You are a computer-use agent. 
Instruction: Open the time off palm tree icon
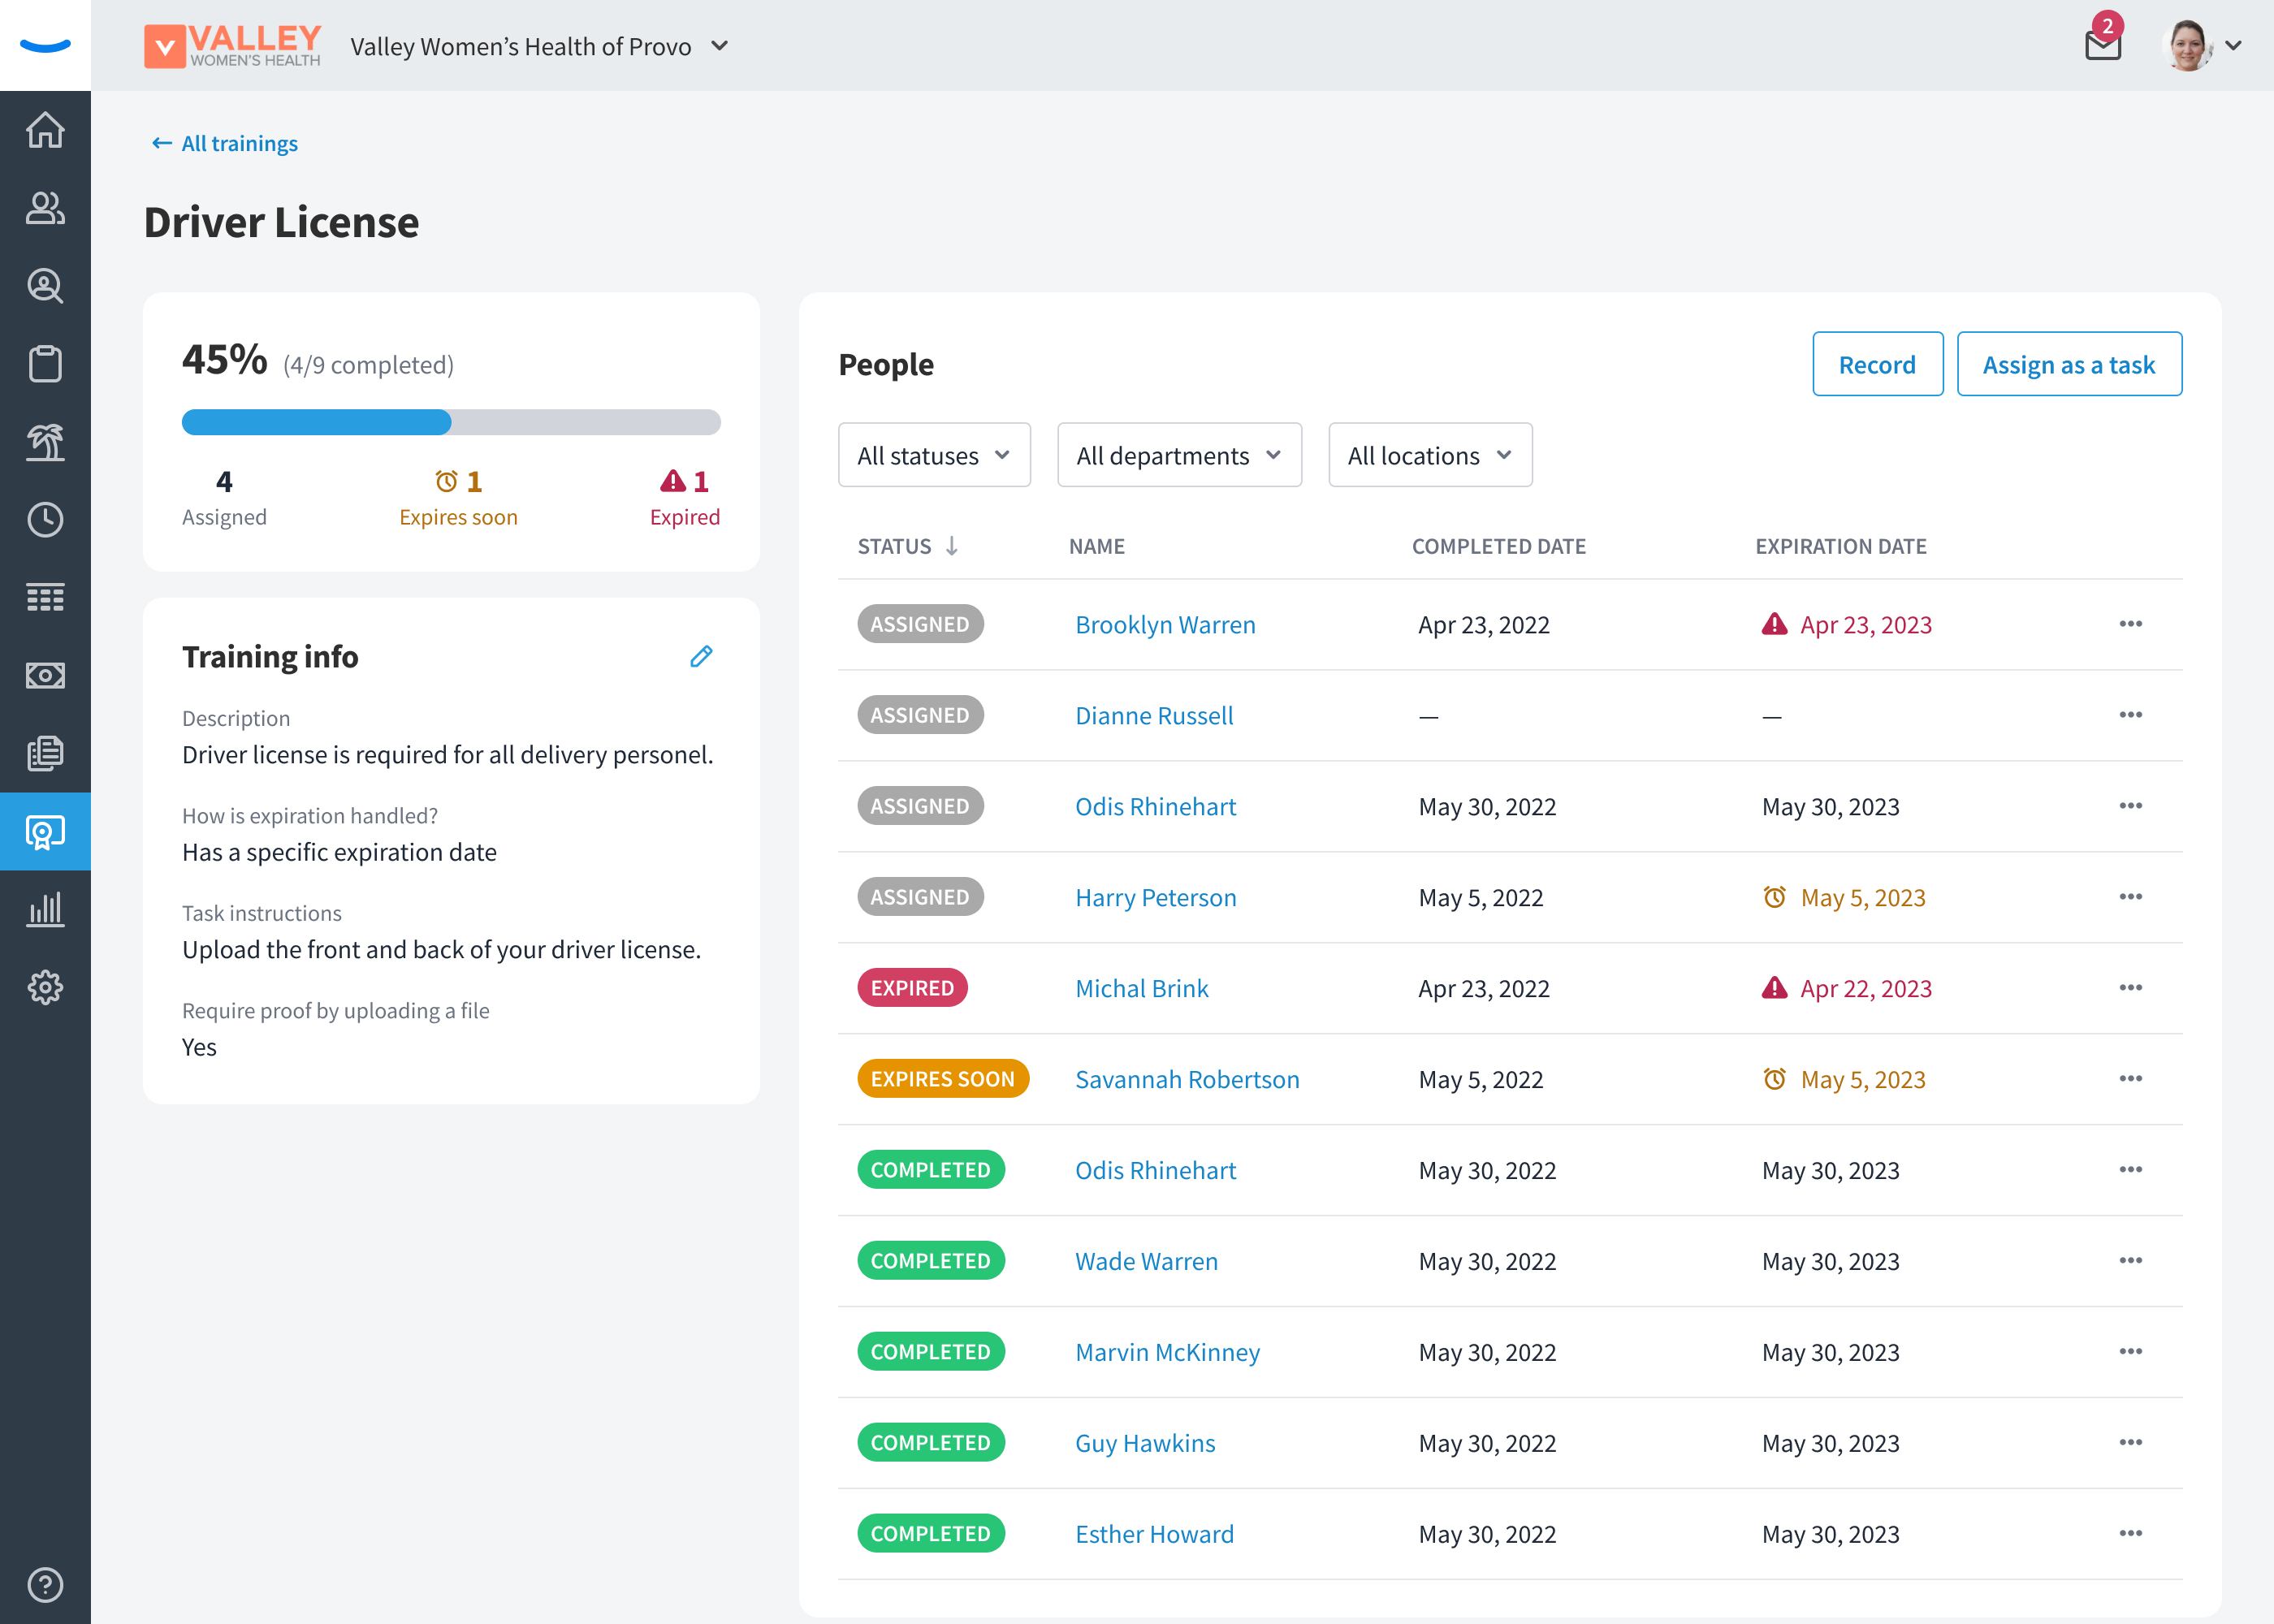click(45, 441)
